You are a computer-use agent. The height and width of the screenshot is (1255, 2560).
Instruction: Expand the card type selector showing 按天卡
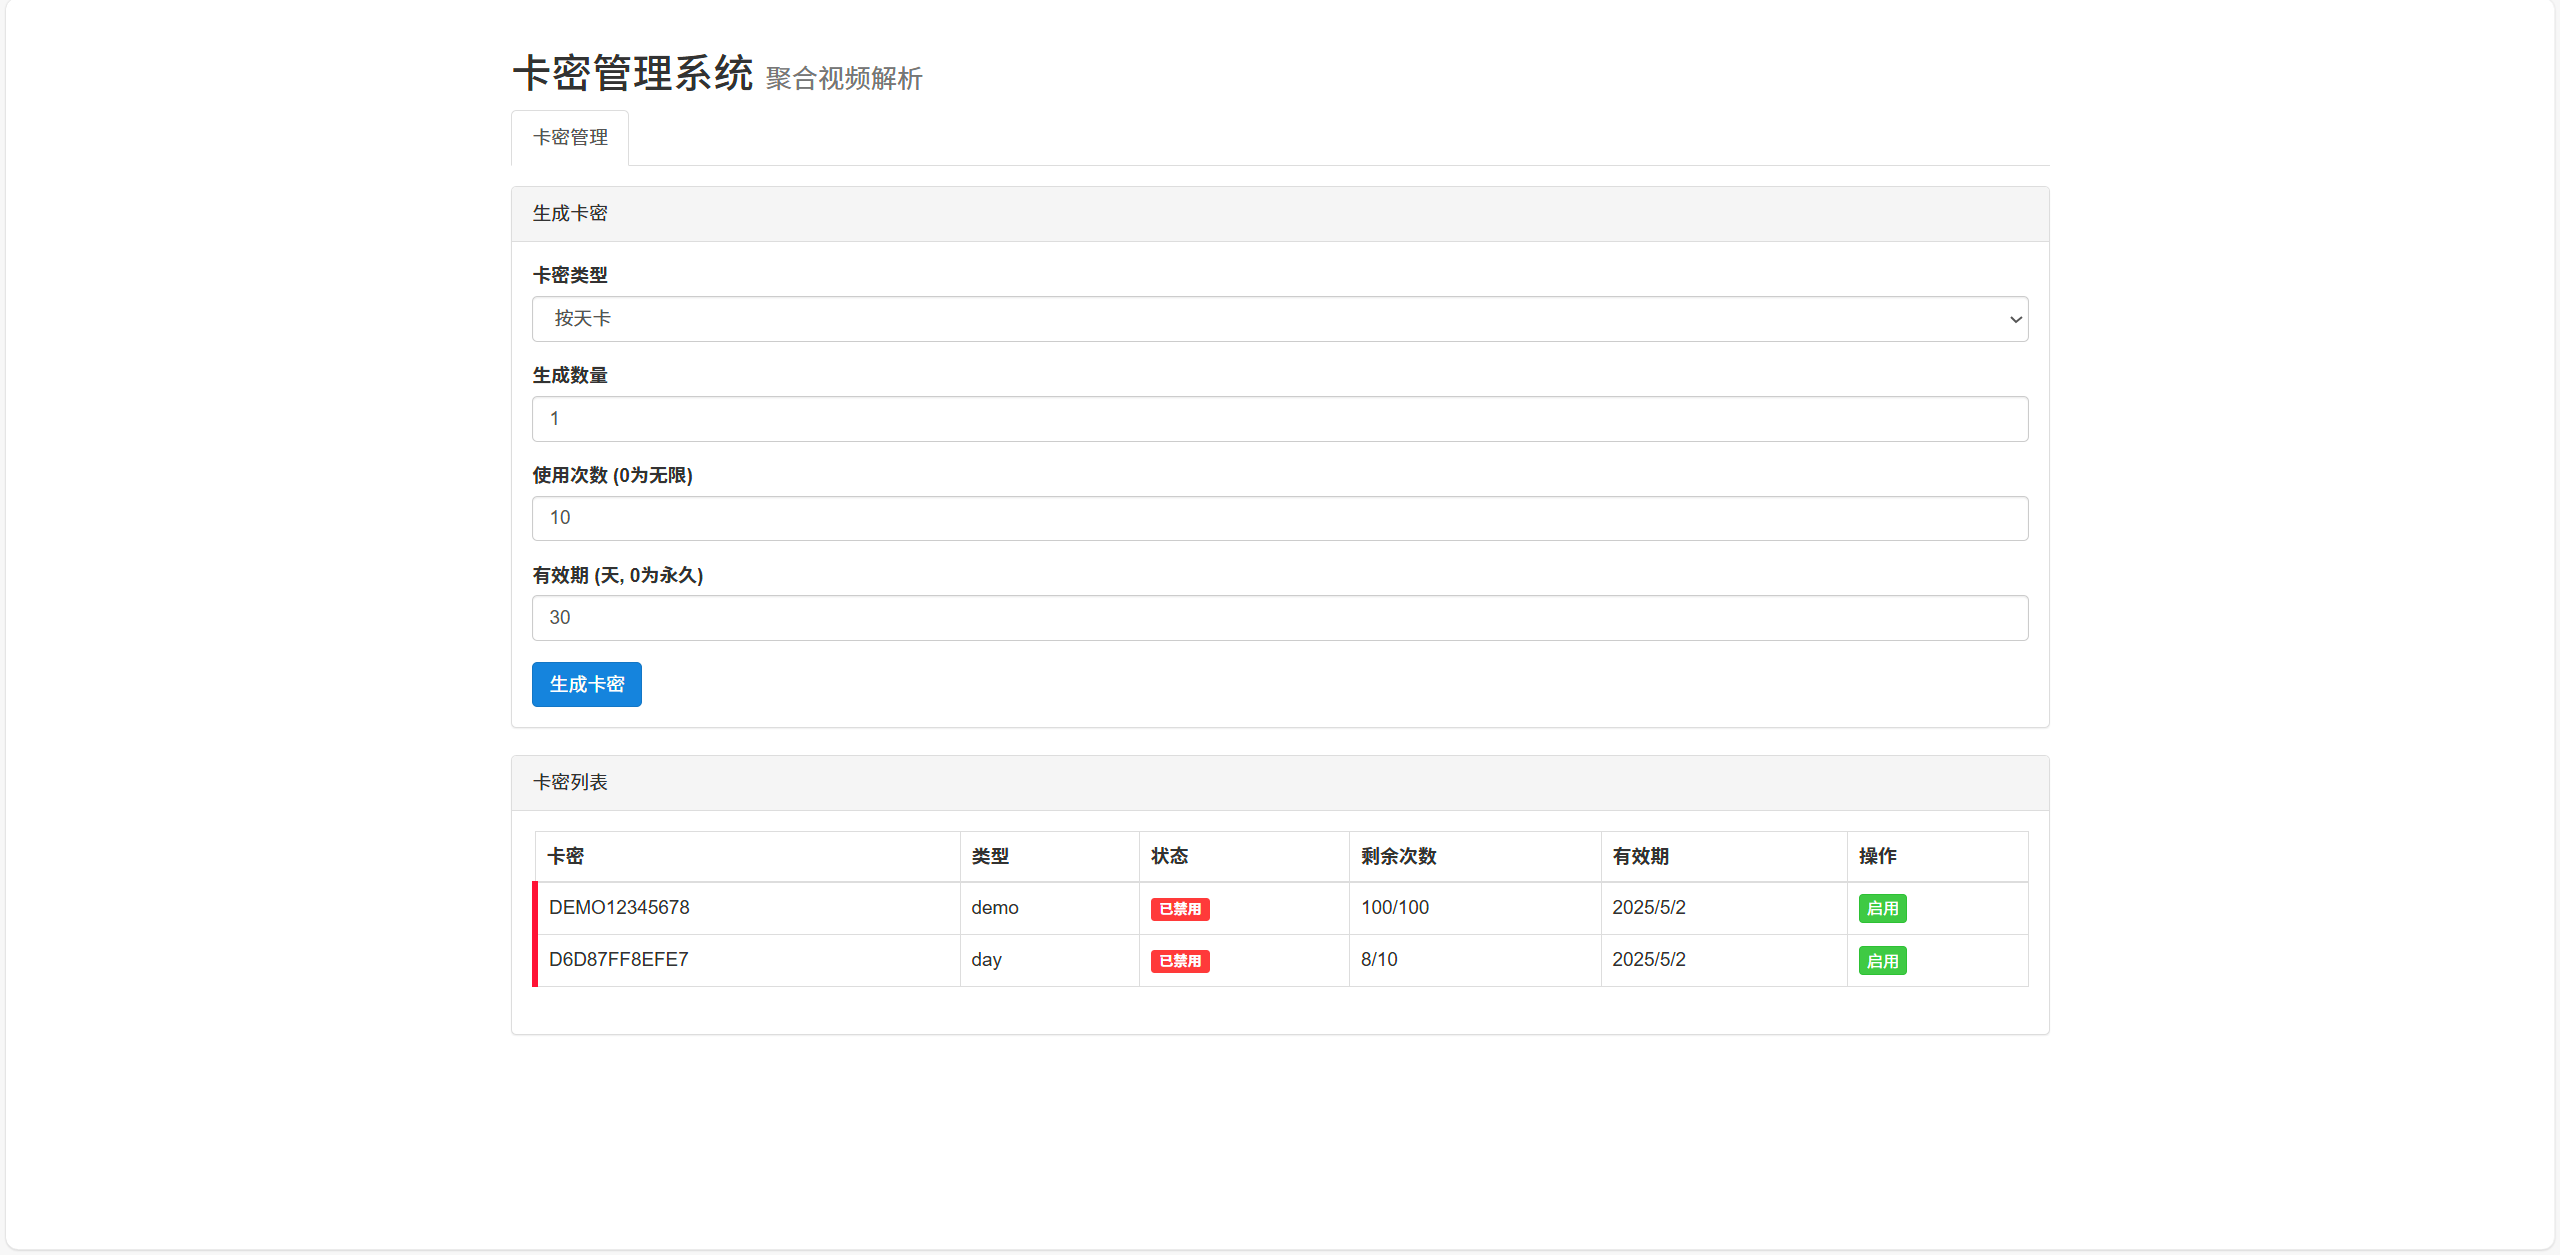[x=1280, y=318]
